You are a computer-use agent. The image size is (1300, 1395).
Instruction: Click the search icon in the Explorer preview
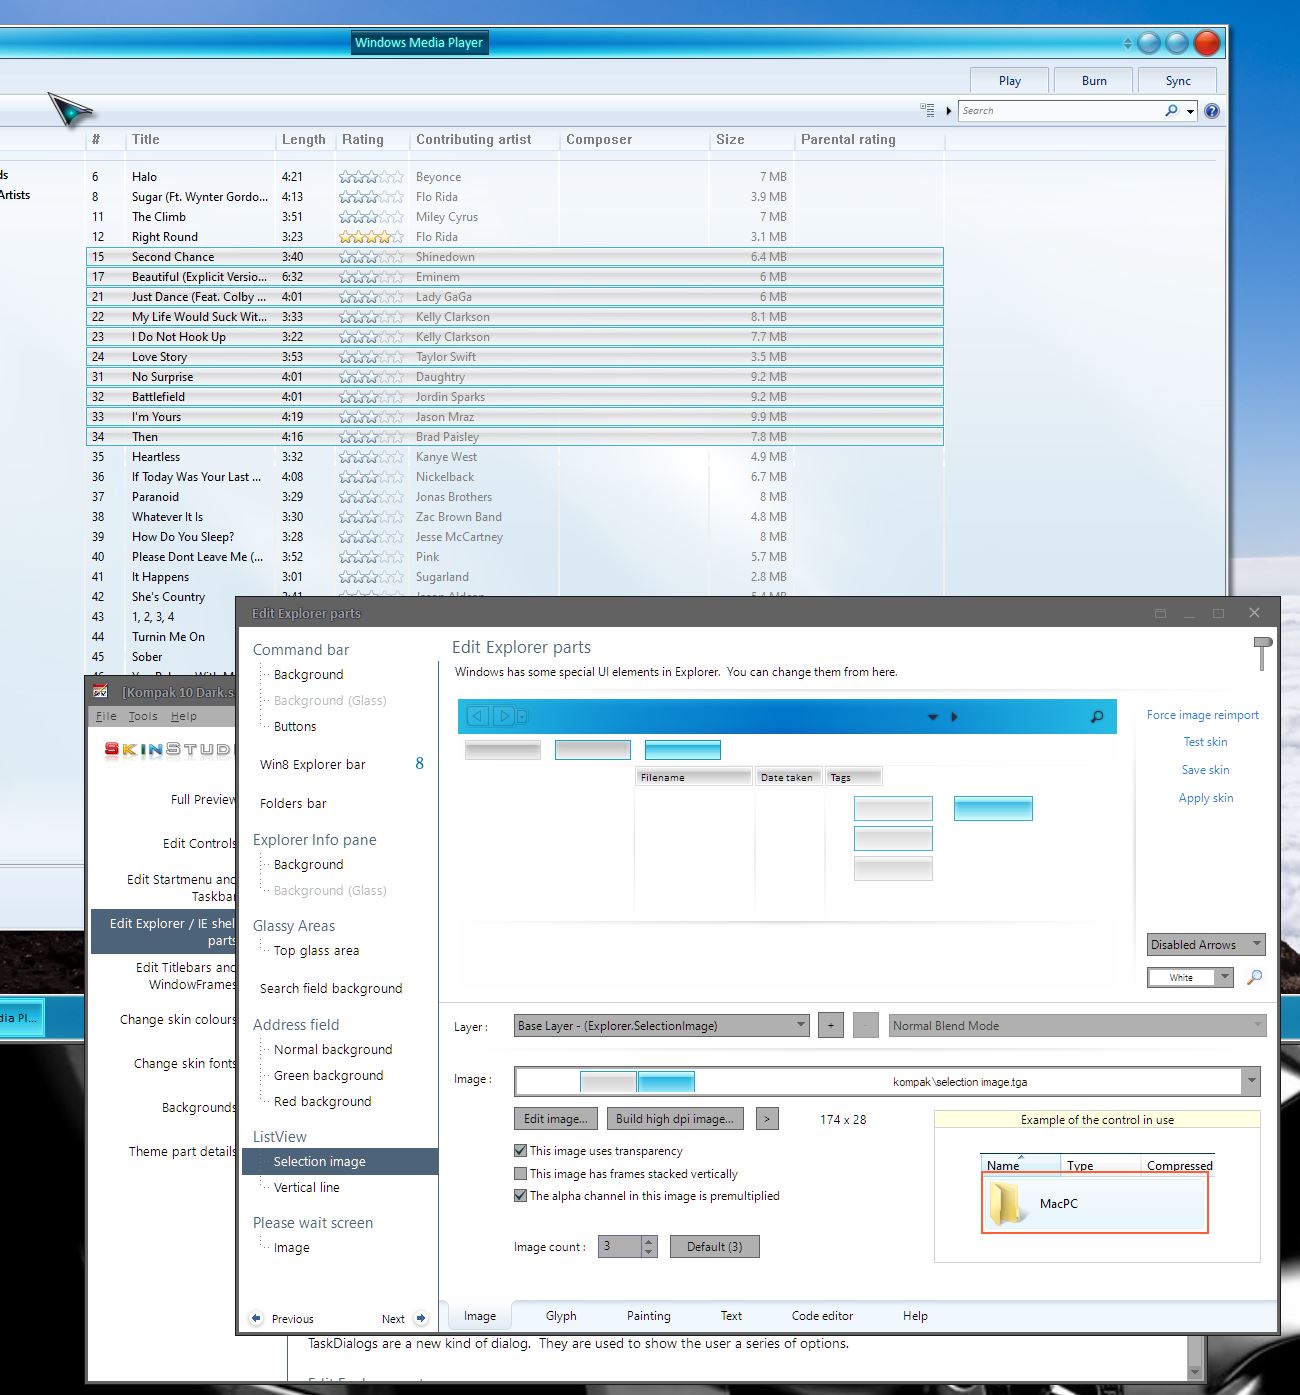coord(1097,716)
